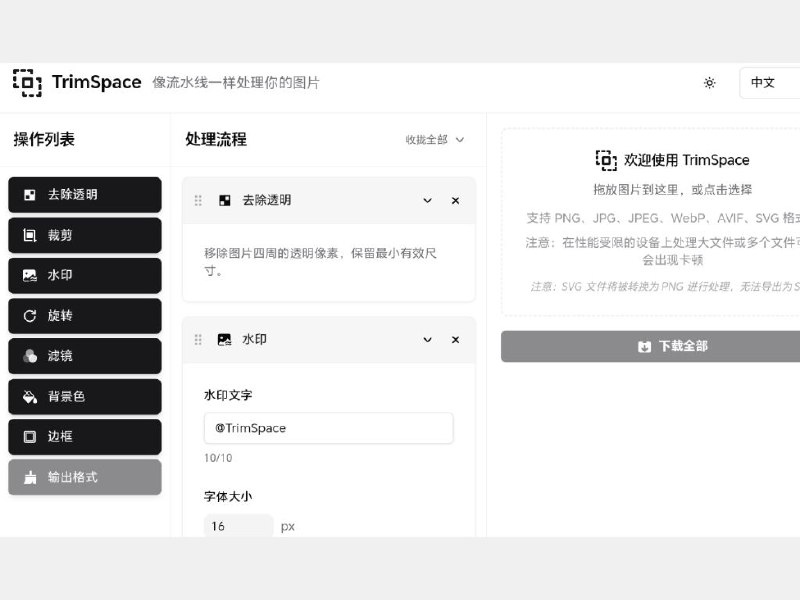800x600 pixels.
Task: Click the rotate arrow icon beside 旋转
Action: tap(30, 316)
